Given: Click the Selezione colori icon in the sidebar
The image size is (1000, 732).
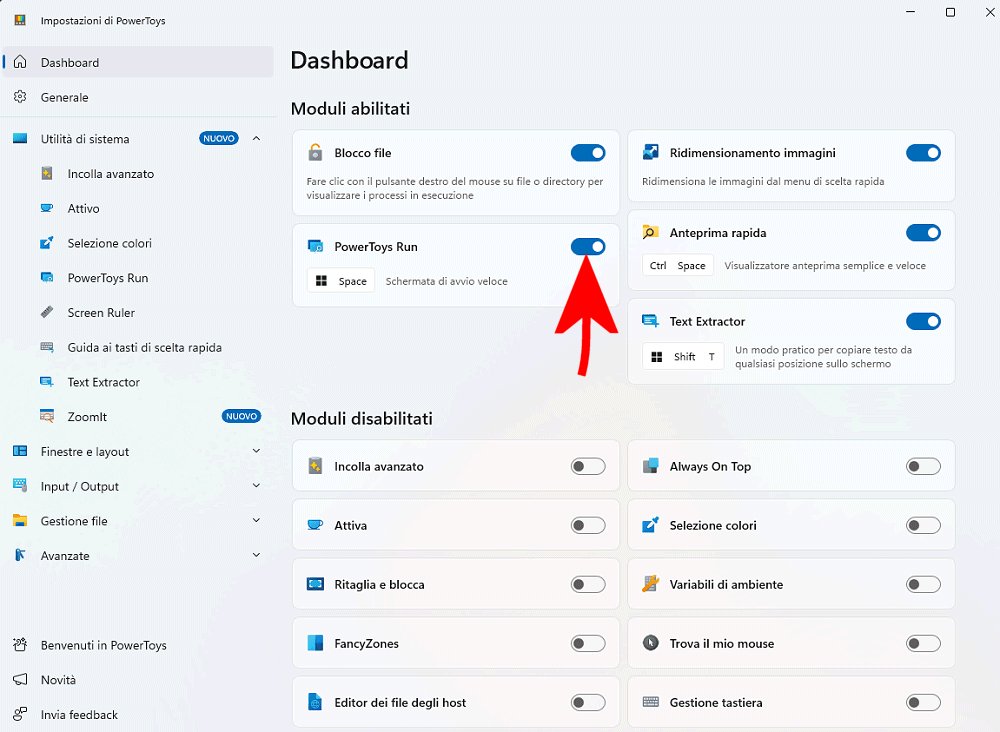Looking at the screenshot, I should [x=47, y=243].
